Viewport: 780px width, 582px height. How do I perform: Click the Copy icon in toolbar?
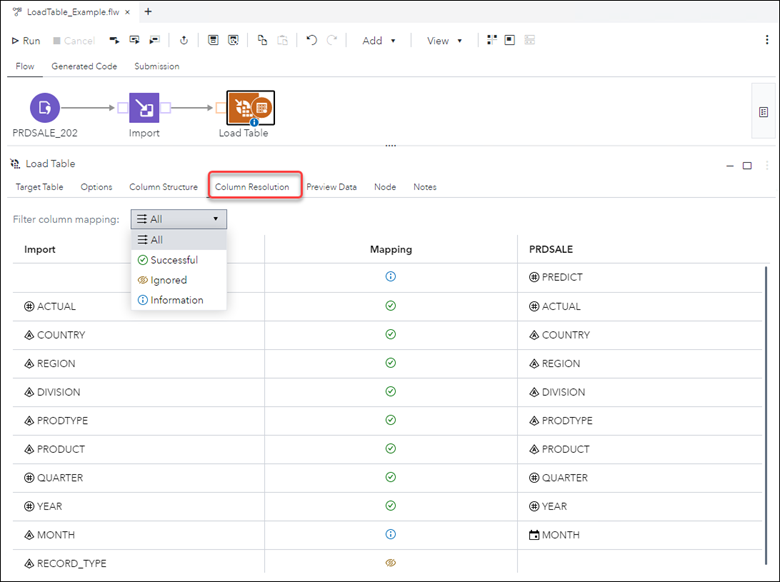(263, 41)
